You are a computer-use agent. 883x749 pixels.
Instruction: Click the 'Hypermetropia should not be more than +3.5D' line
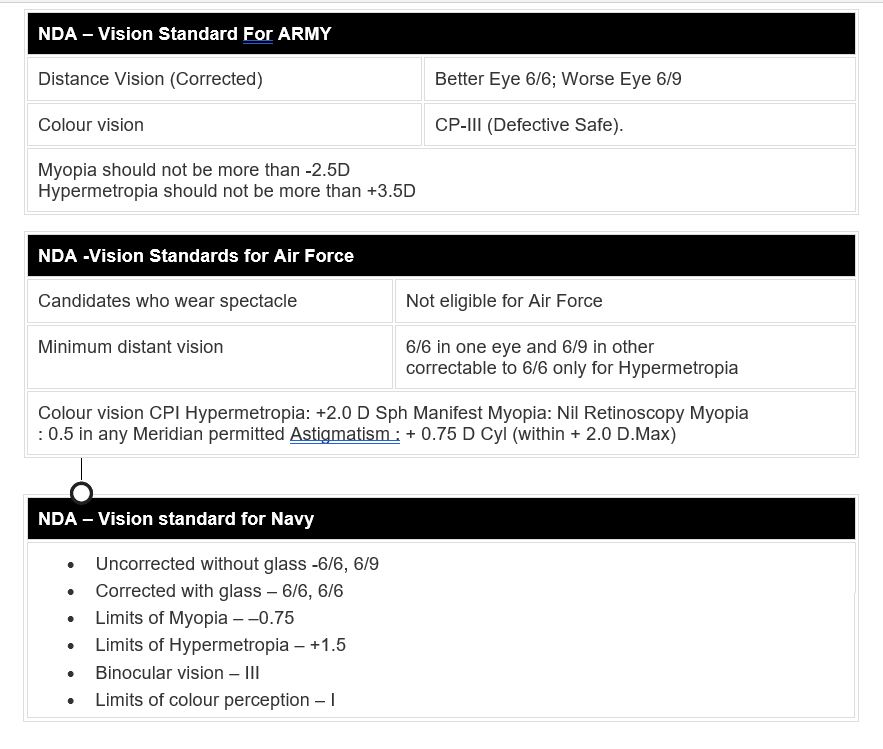[226, 191]
